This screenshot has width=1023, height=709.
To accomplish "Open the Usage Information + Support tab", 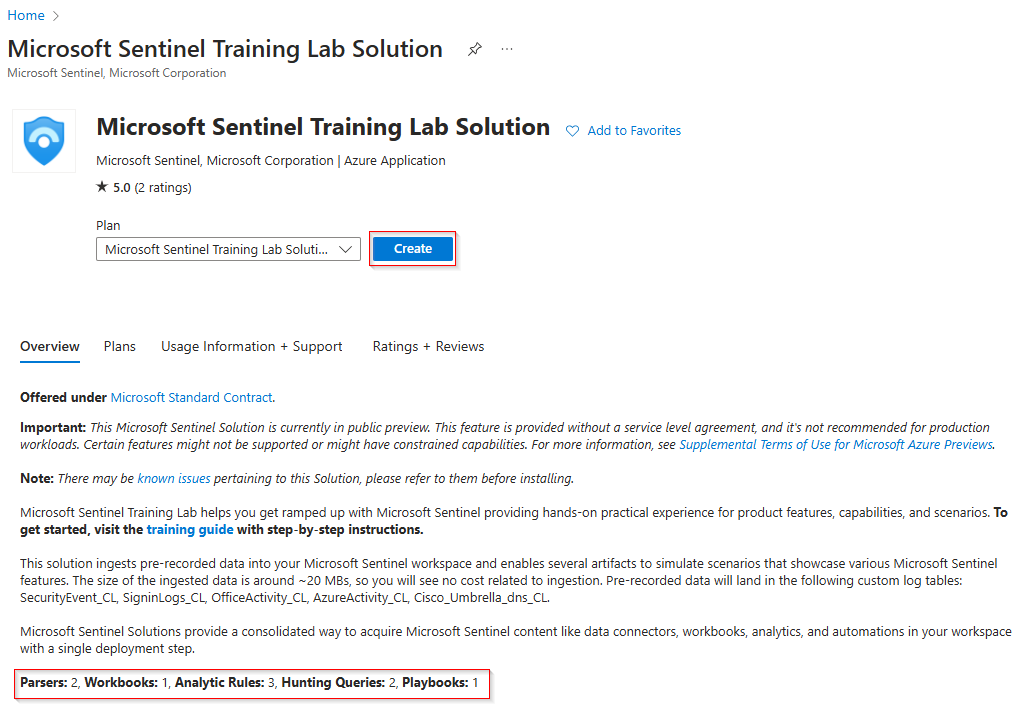I will [252, 346].
